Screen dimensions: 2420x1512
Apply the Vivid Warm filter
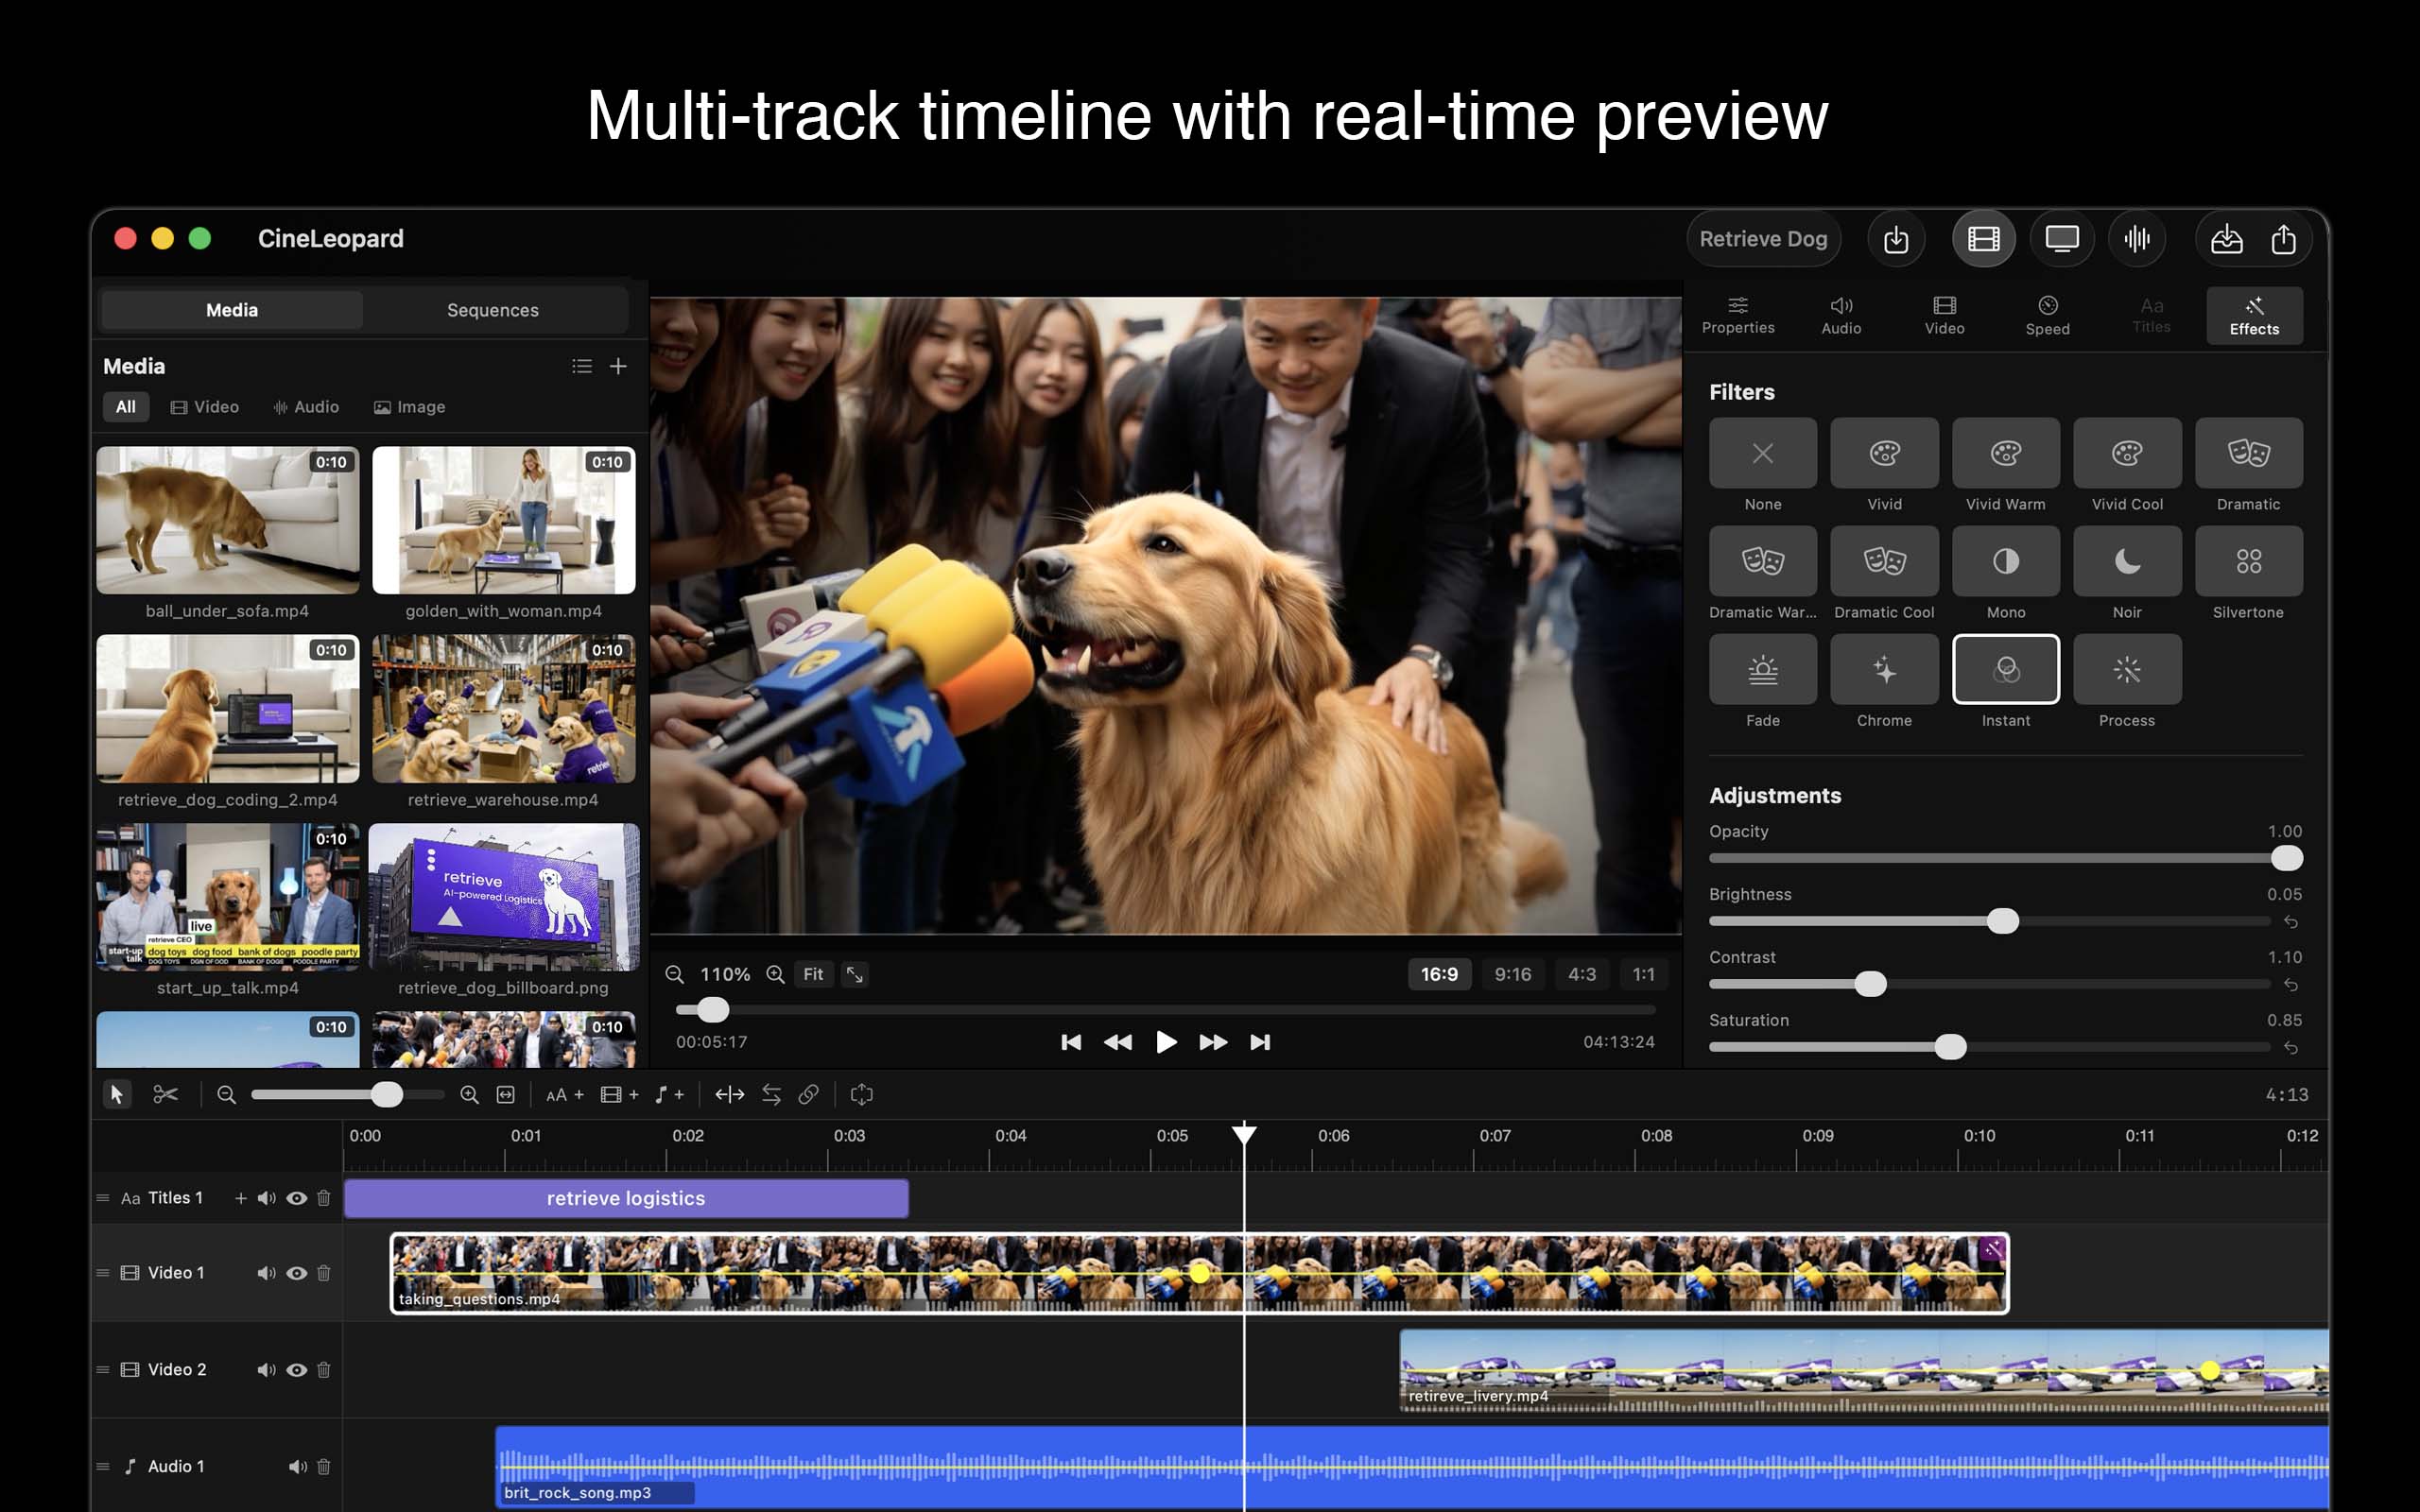(x=2005, y=453)
